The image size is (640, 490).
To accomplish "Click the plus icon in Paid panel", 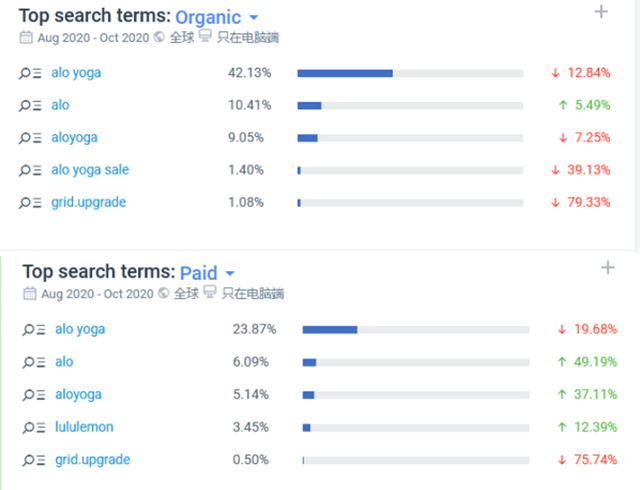I will pos(607,268).
